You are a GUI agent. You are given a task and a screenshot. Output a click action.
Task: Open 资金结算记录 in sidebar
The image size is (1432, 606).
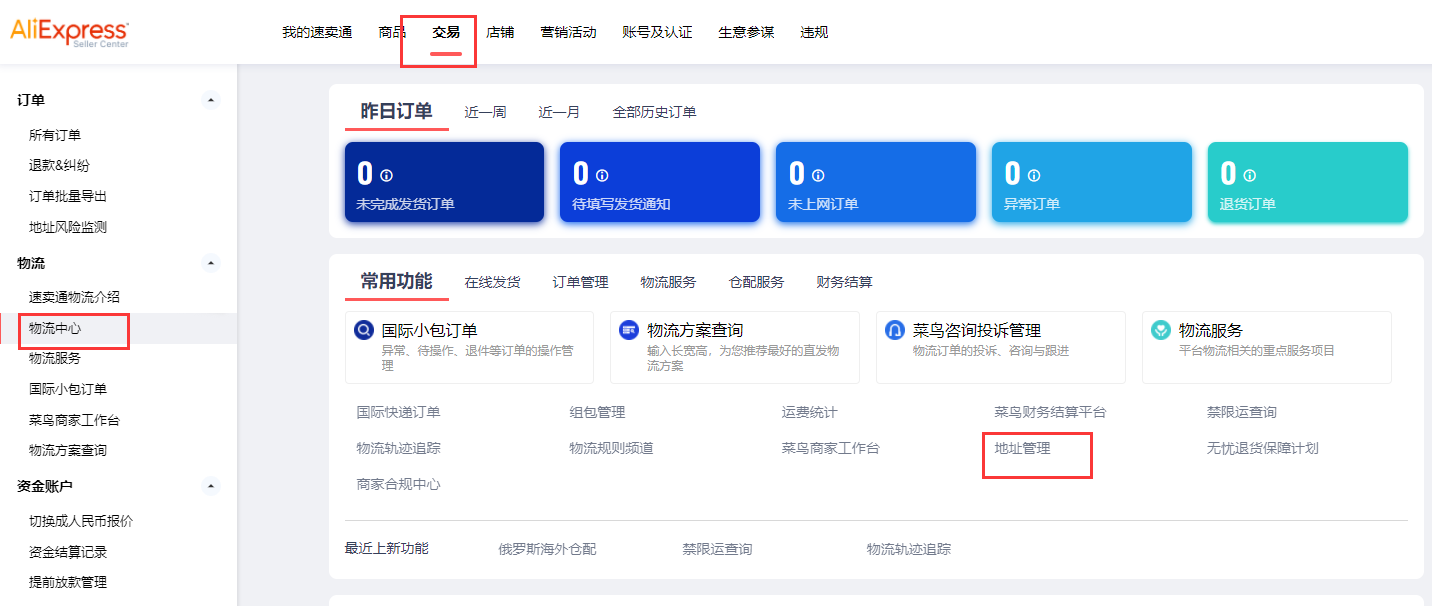coord(68,552)
